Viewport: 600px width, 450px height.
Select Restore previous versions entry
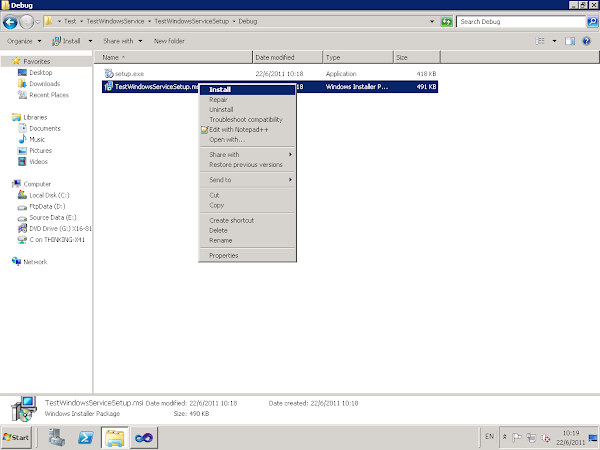click(248, 165)
